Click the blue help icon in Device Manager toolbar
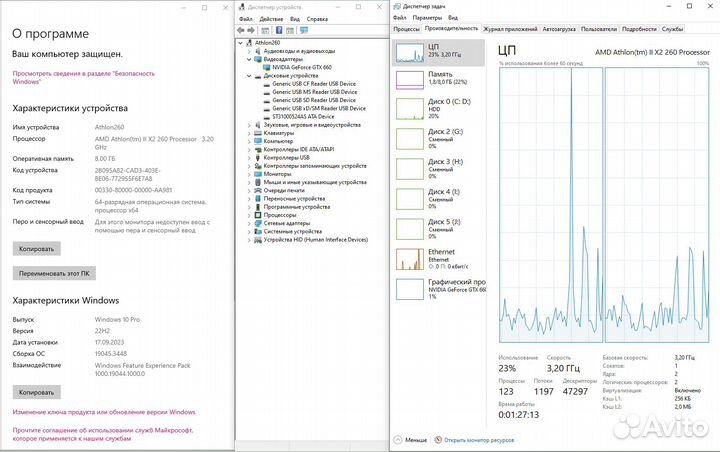 tap(279, 30)
